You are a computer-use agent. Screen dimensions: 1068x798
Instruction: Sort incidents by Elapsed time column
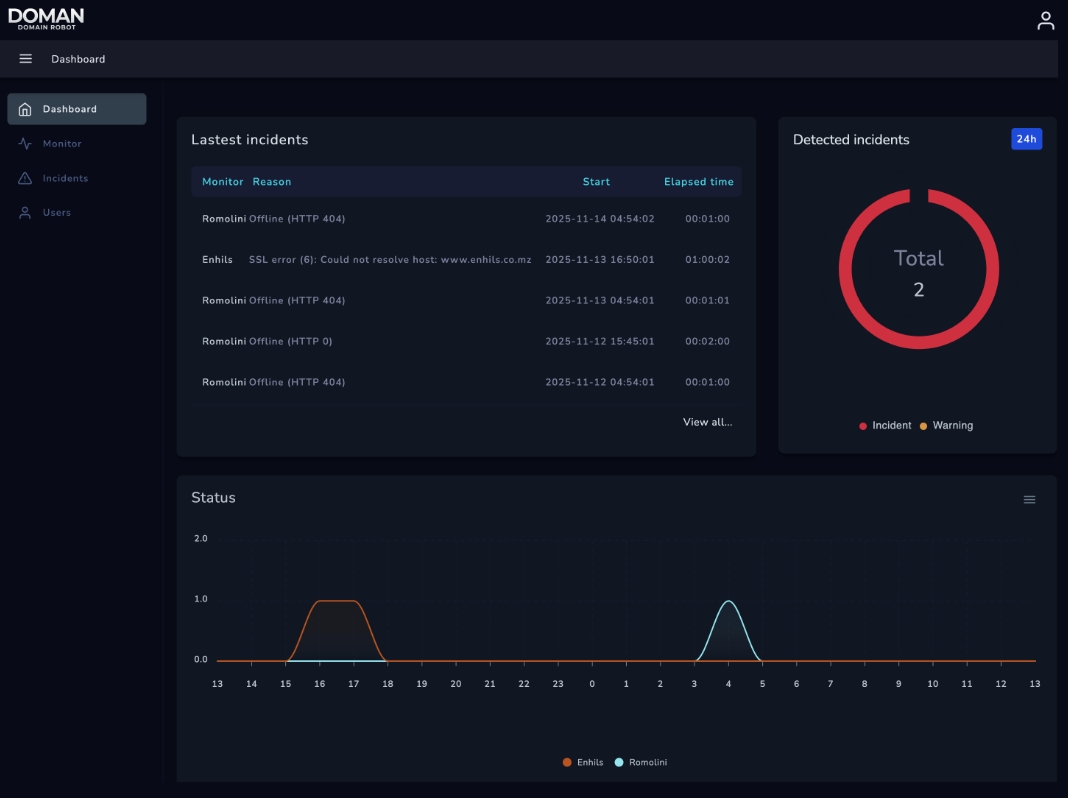click(698, 182)
